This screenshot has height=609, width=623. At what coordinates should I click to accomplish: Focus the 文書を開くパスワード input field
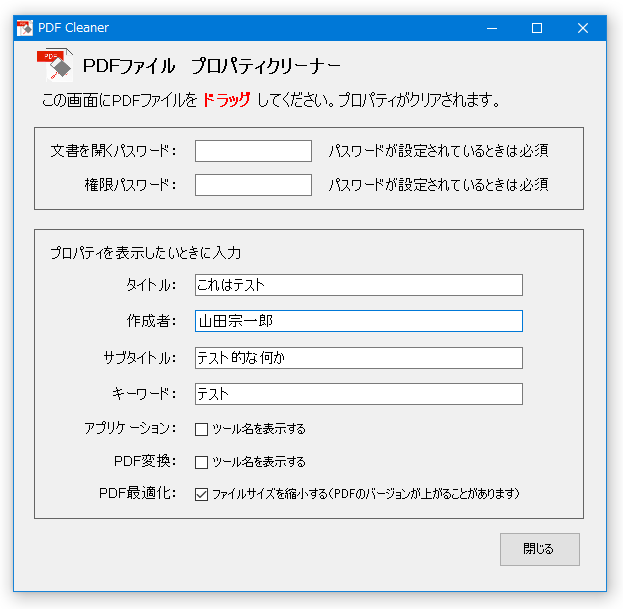coord(253,151)
